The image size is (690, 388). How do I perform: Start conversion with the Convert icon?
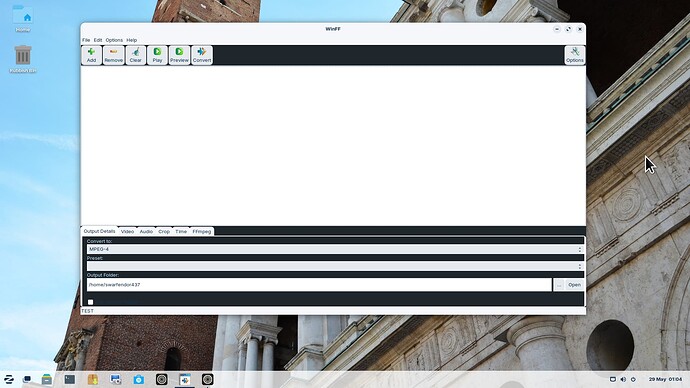coord(202,55)
